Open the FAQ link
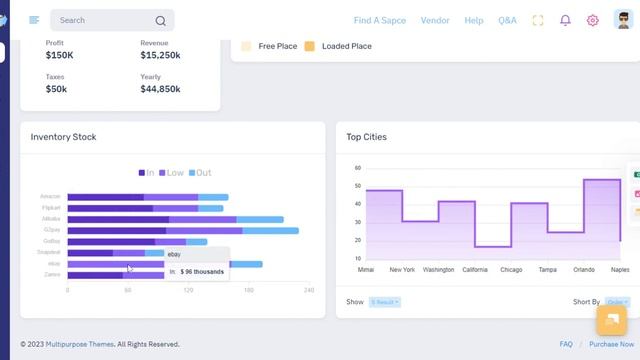The image size is (640, 360). (566, 344)
